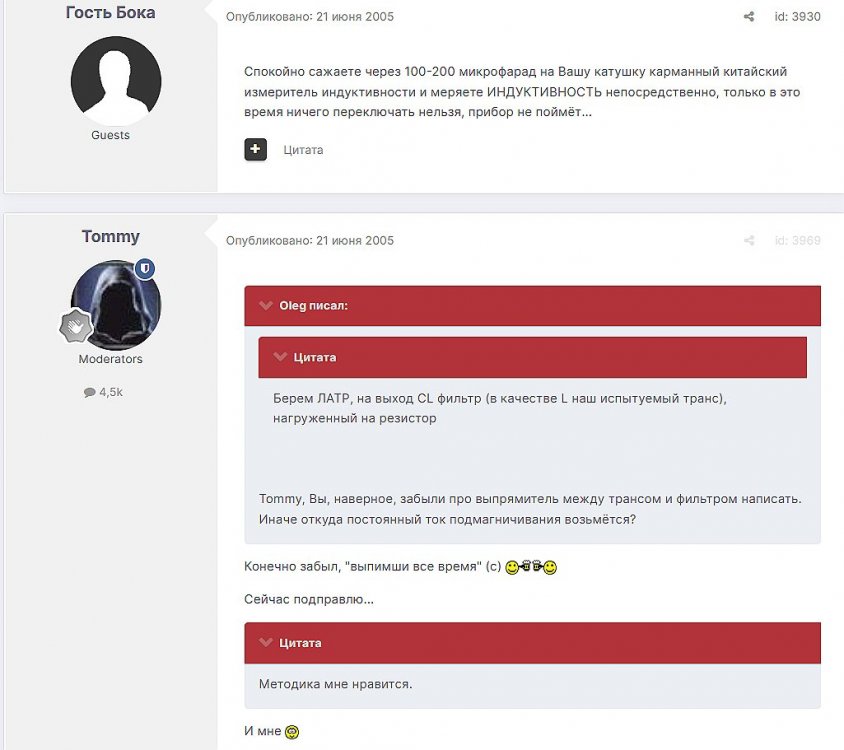
Task: Collapse the lower 'Цитата' quote block
Action: [x=266, y=642]
